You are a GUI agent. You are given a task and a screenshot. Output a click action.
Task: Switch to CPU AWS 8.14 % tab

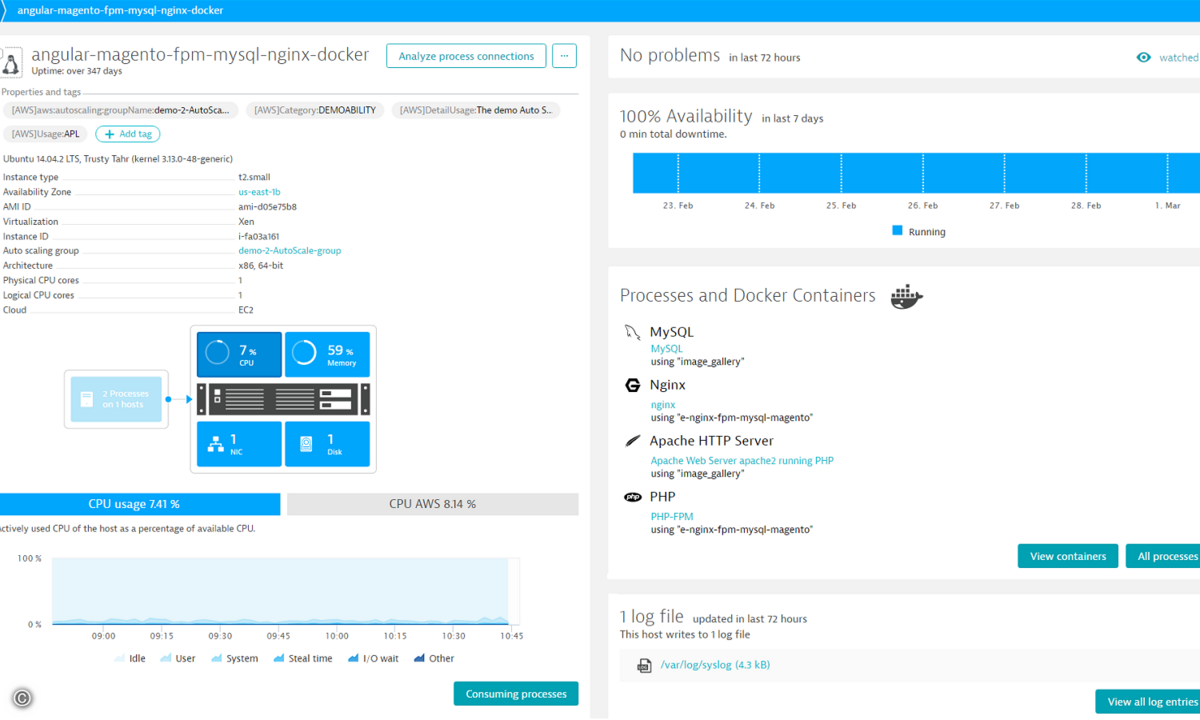pyautogui.click(x=432, y=504)
